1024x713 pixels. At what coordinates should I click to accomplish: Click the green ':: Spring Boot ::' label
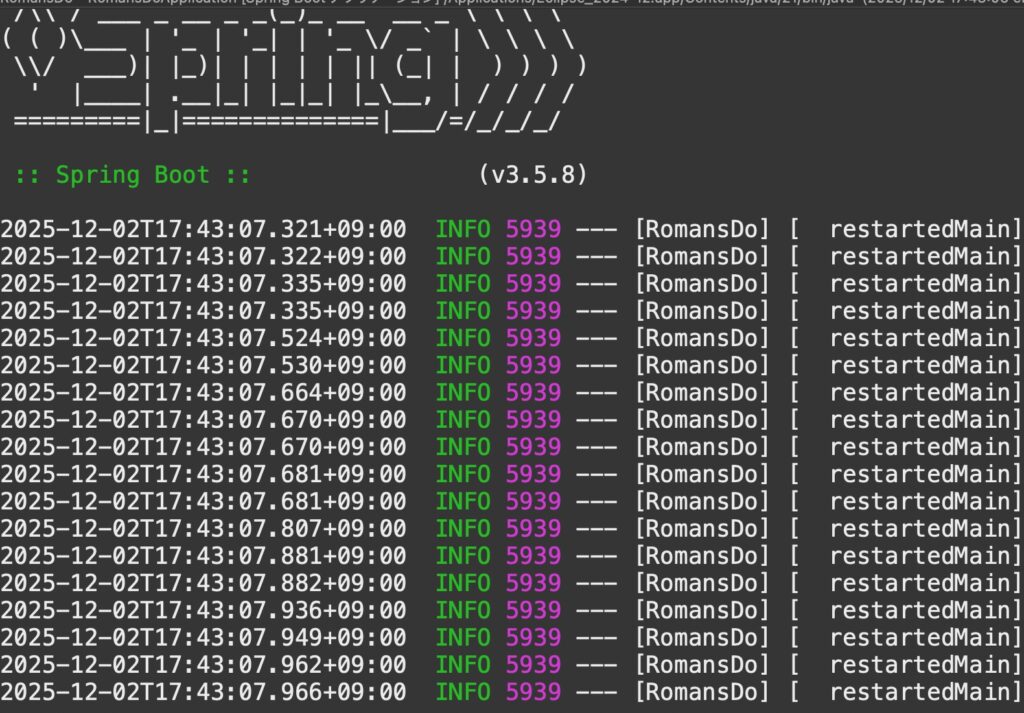(132, 175)
